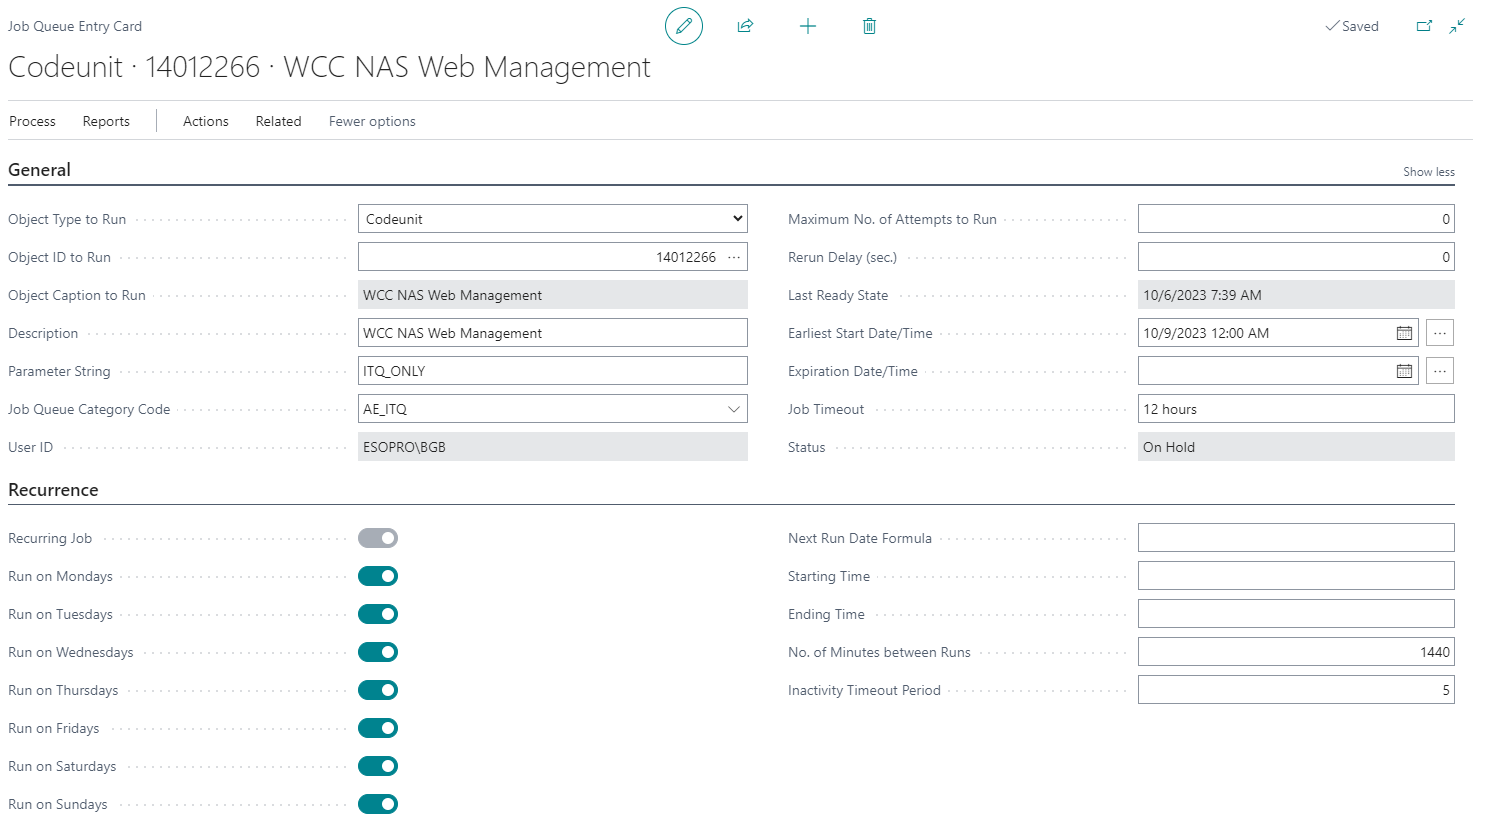This screenshot has height=839, width=1491.
Task: Open calendar picker for Earliest Start Date/Time
Action: [1404, 333]
